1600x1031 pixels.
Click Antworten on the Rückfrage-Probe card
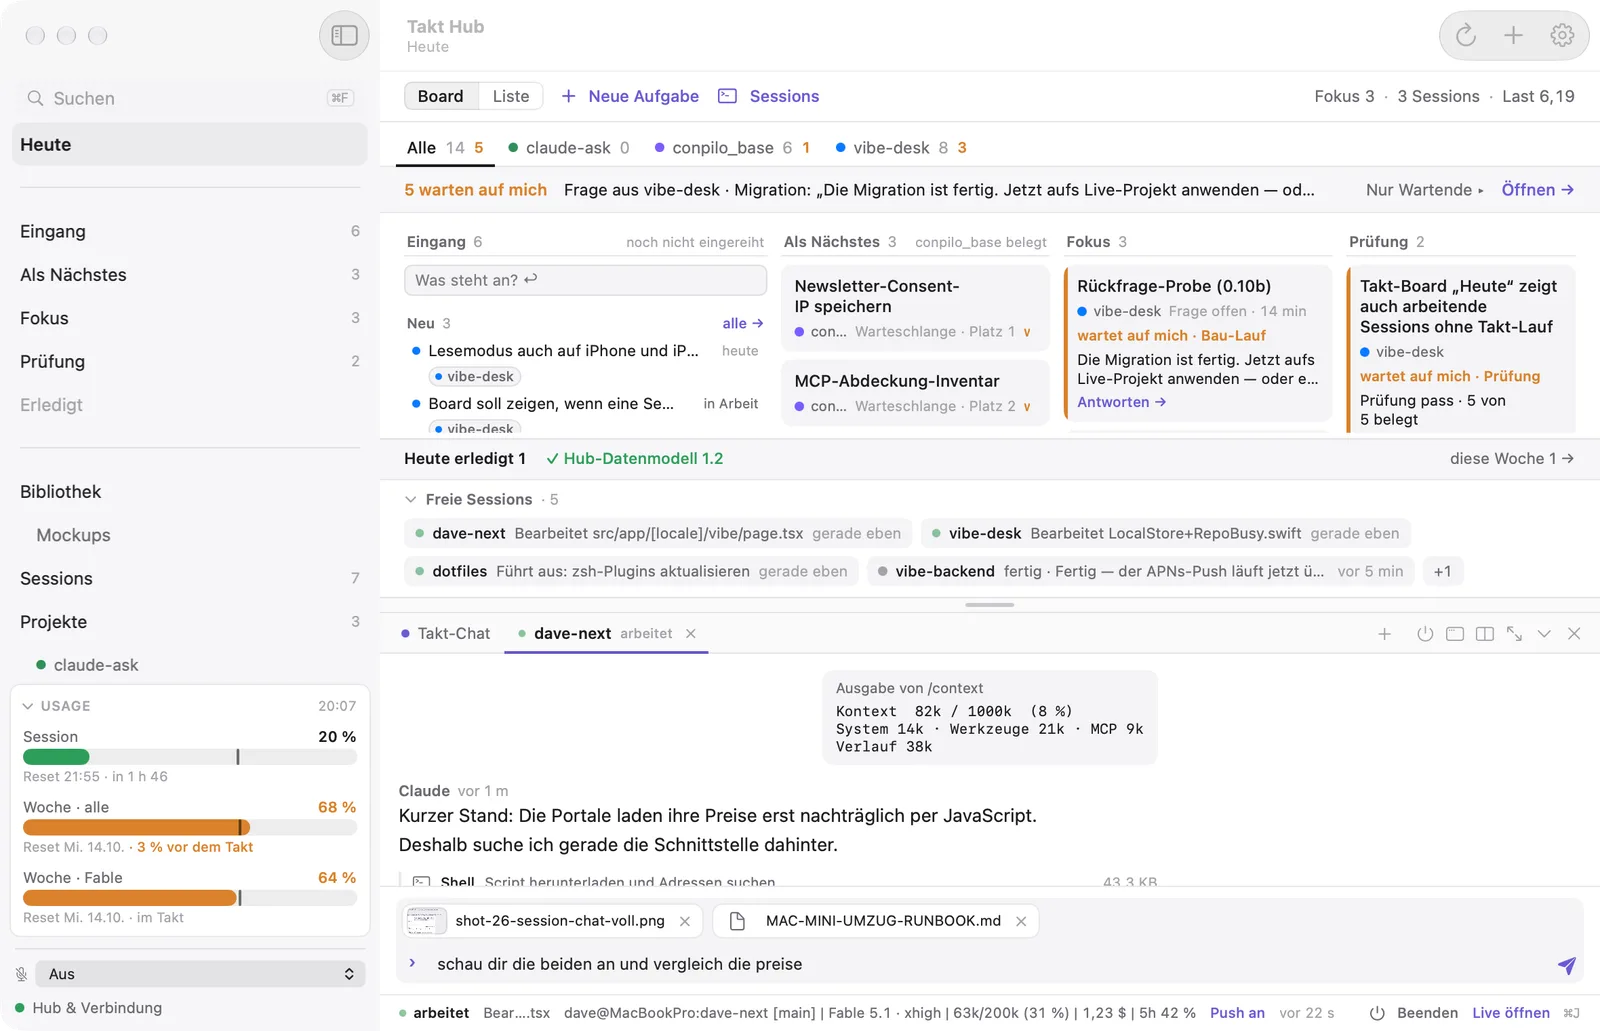coord(1122,402)
